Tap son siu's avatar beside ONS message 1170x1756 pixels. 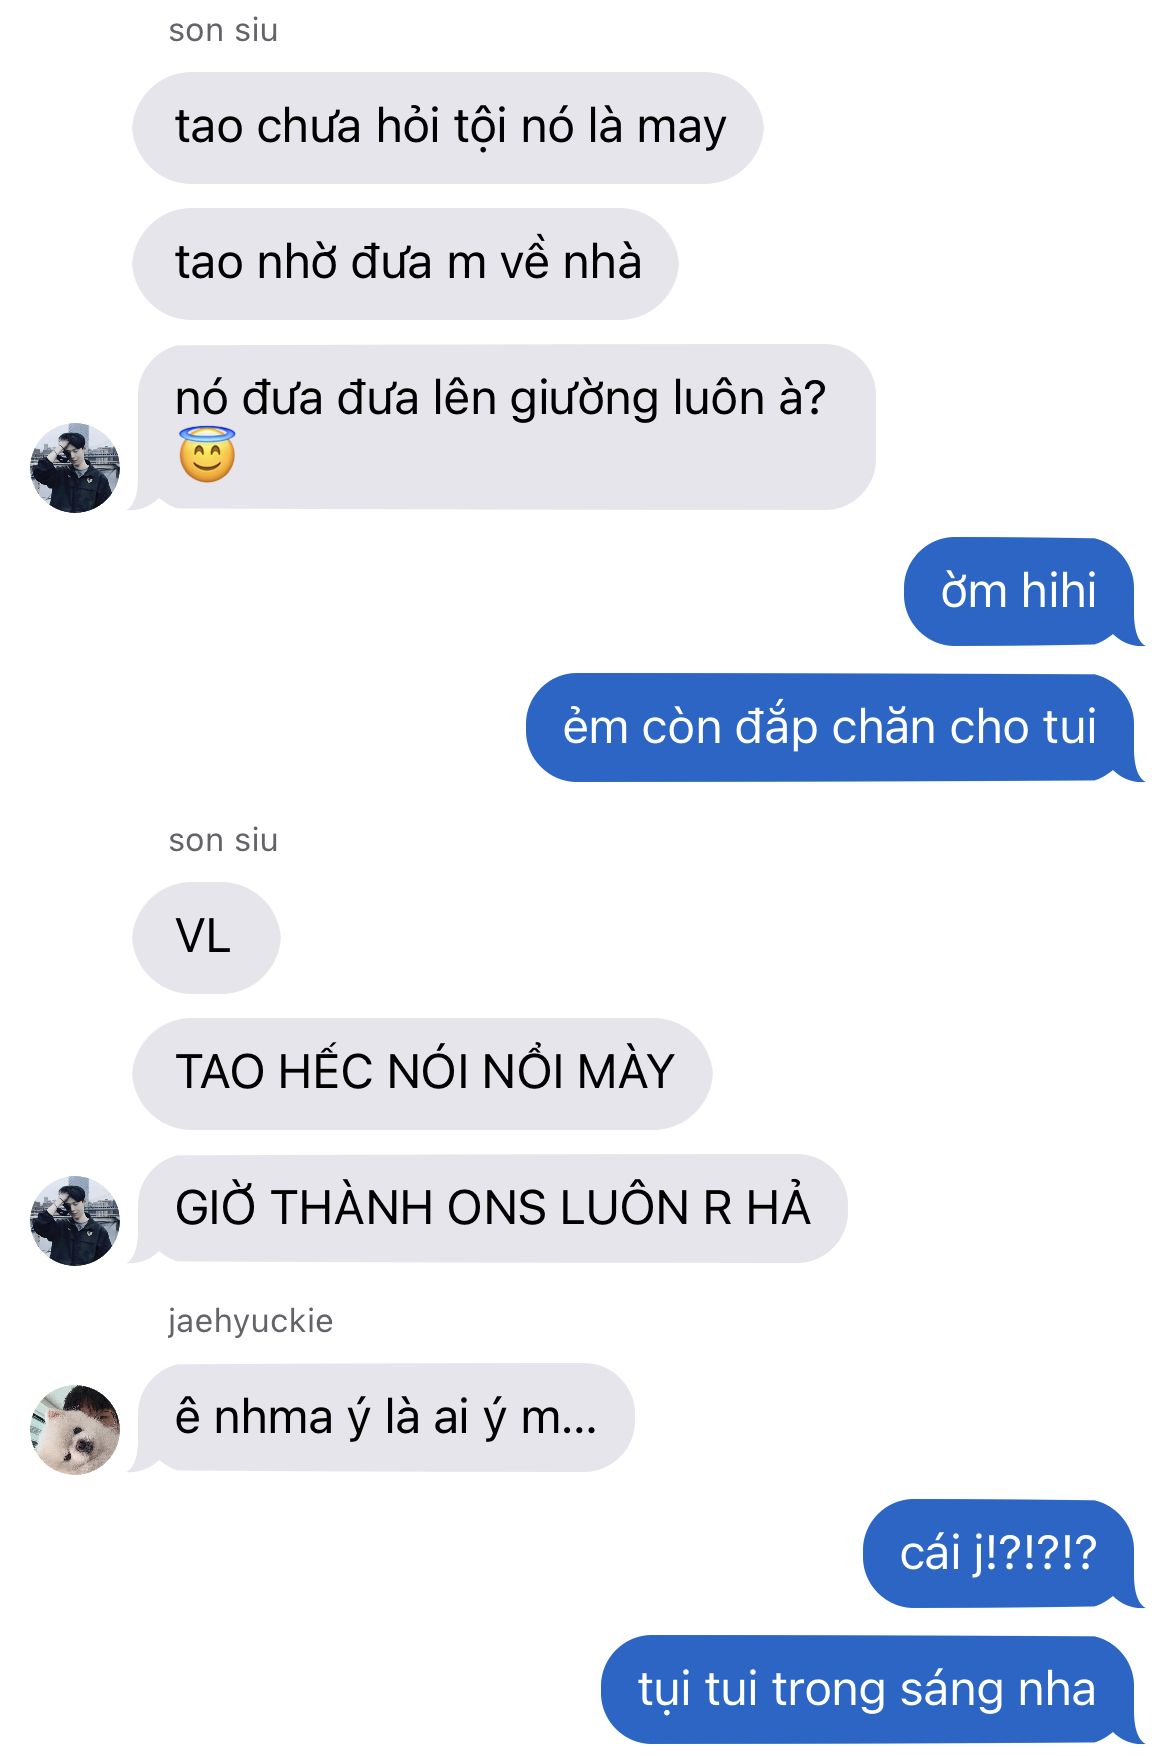point(75,1220)
